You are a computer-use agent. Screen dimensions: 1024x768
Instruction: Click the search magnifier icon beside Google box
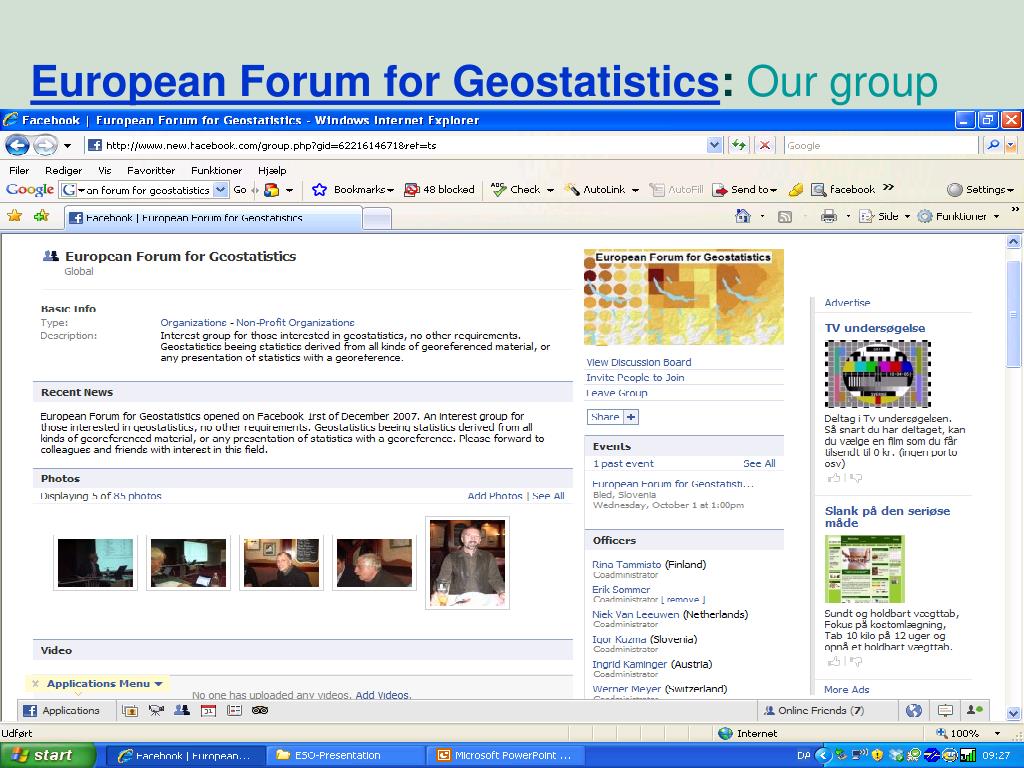click(993, 145)
